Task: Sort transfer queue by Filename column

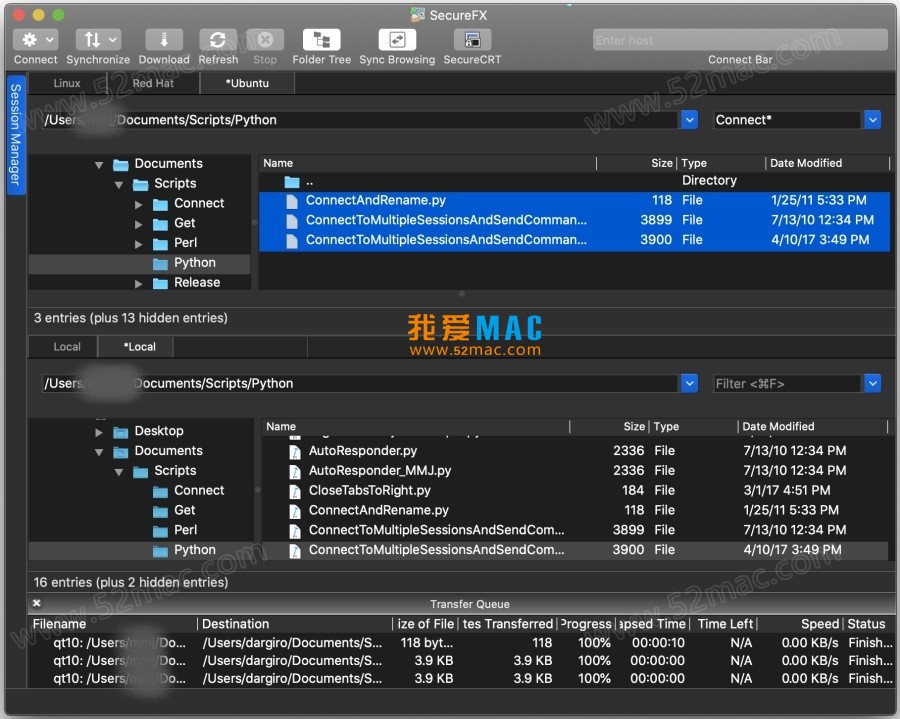Action: click(x=113, y=624)
